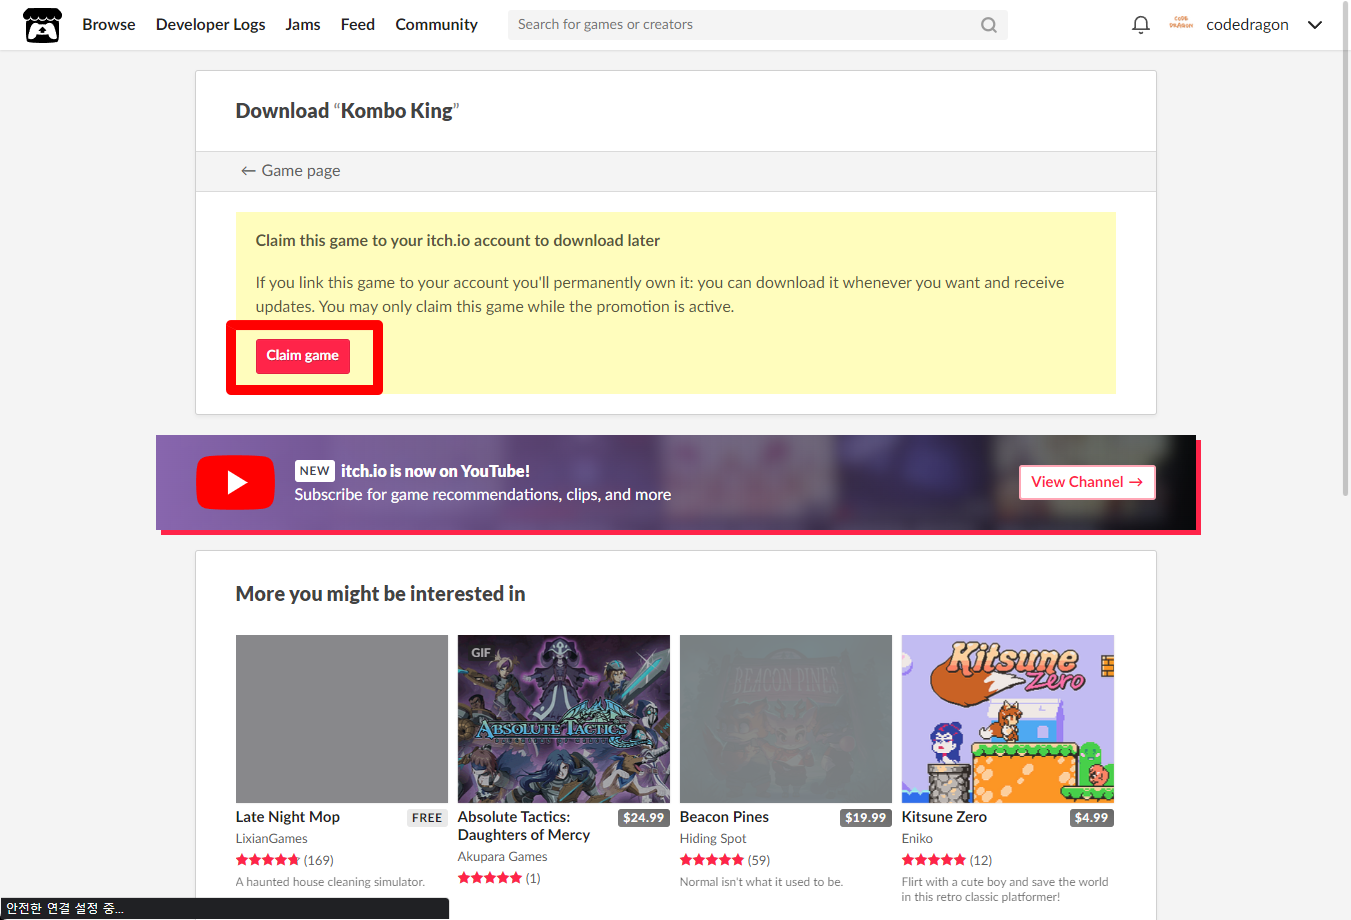The width and height of the screenshot is (1351, 920).
Task: Open the Kitsune Zero cover image
Action: pyautogui.click(x=1008, y=719)
